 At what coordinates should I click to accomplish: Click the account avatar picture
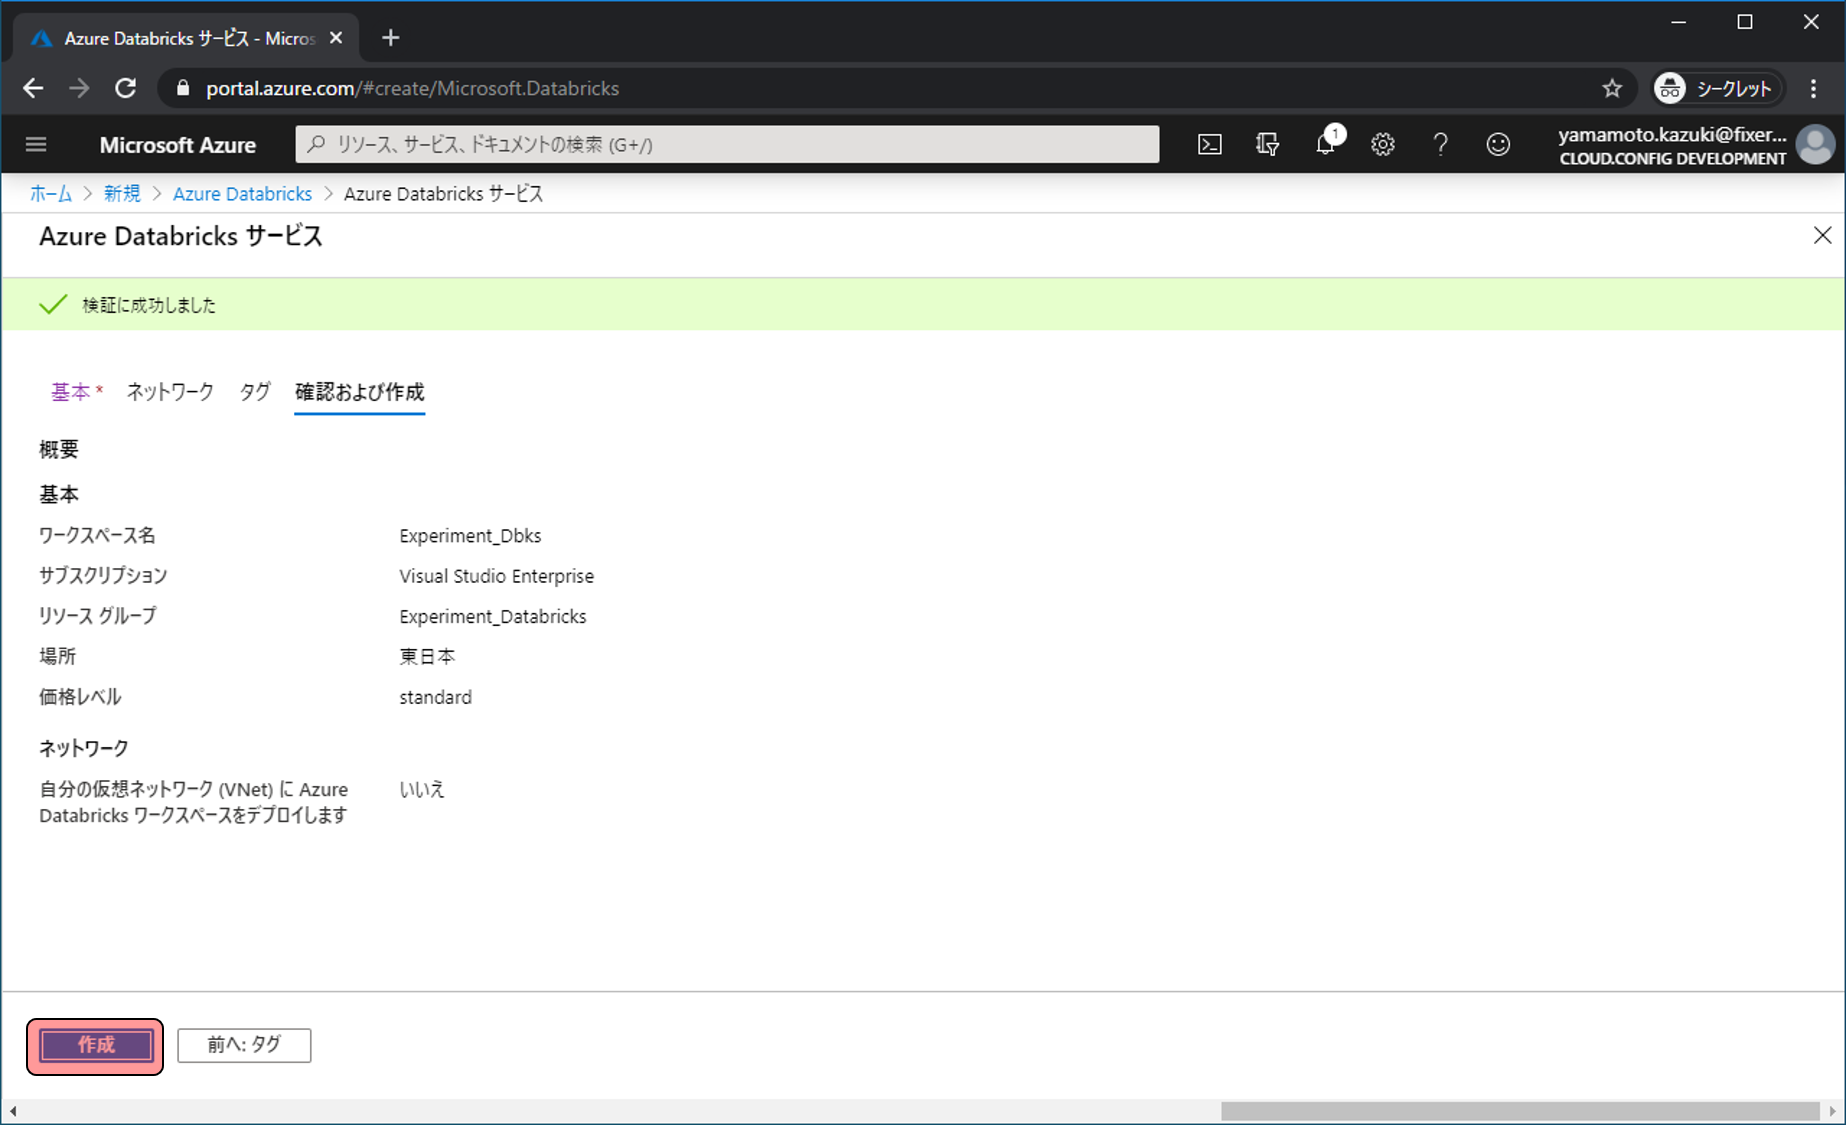tap(1815, 145)
